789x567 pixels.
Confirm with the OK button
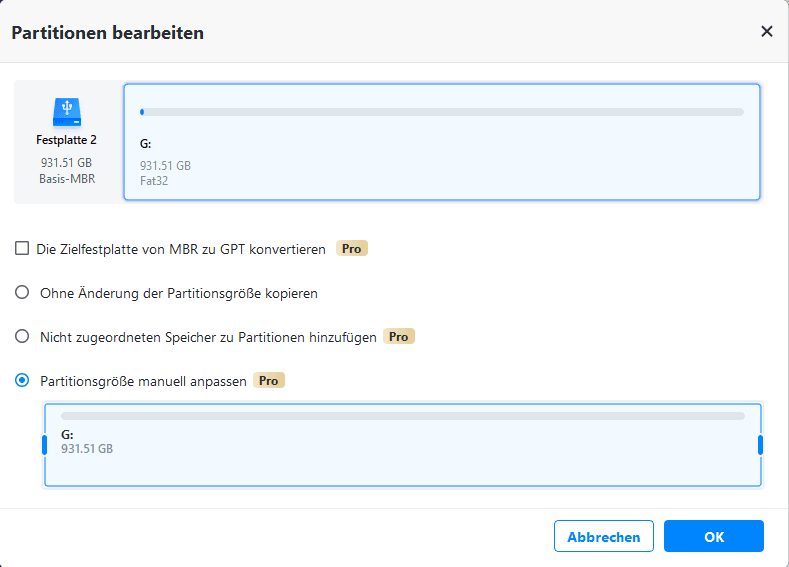click(x=713, y=537)
